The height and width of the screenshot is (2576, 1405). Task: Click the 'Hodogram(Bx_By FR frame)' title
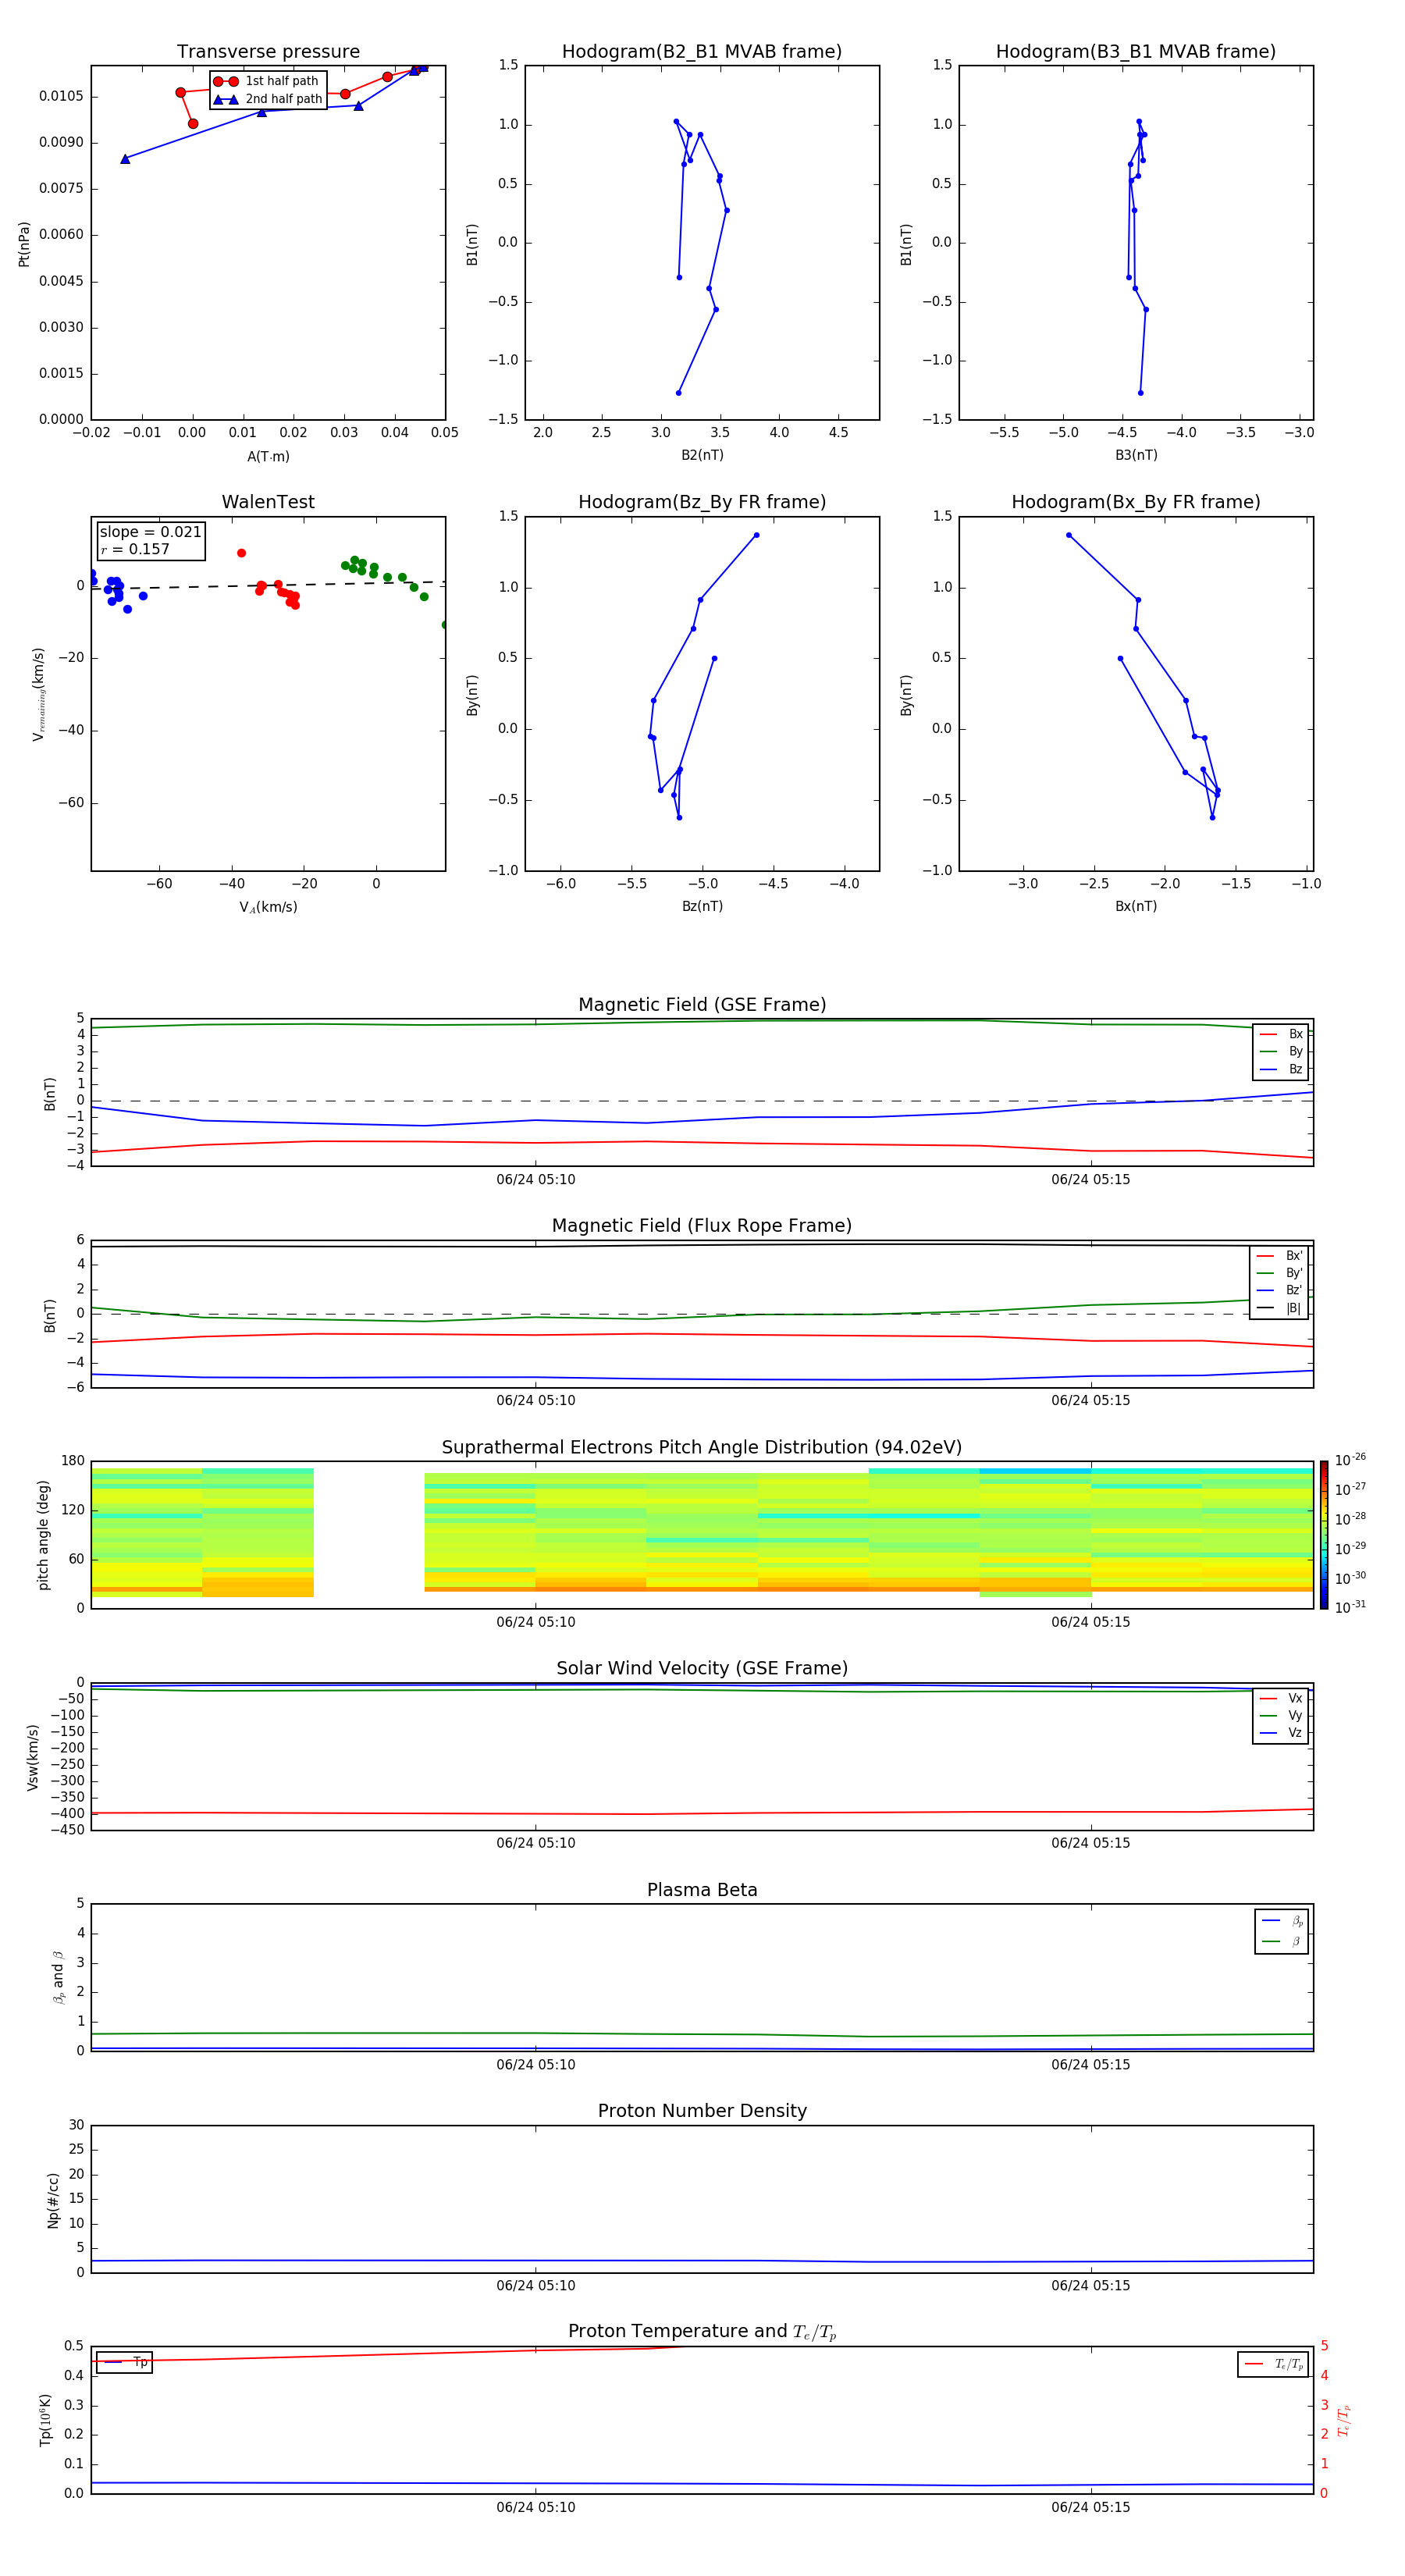1136,502
